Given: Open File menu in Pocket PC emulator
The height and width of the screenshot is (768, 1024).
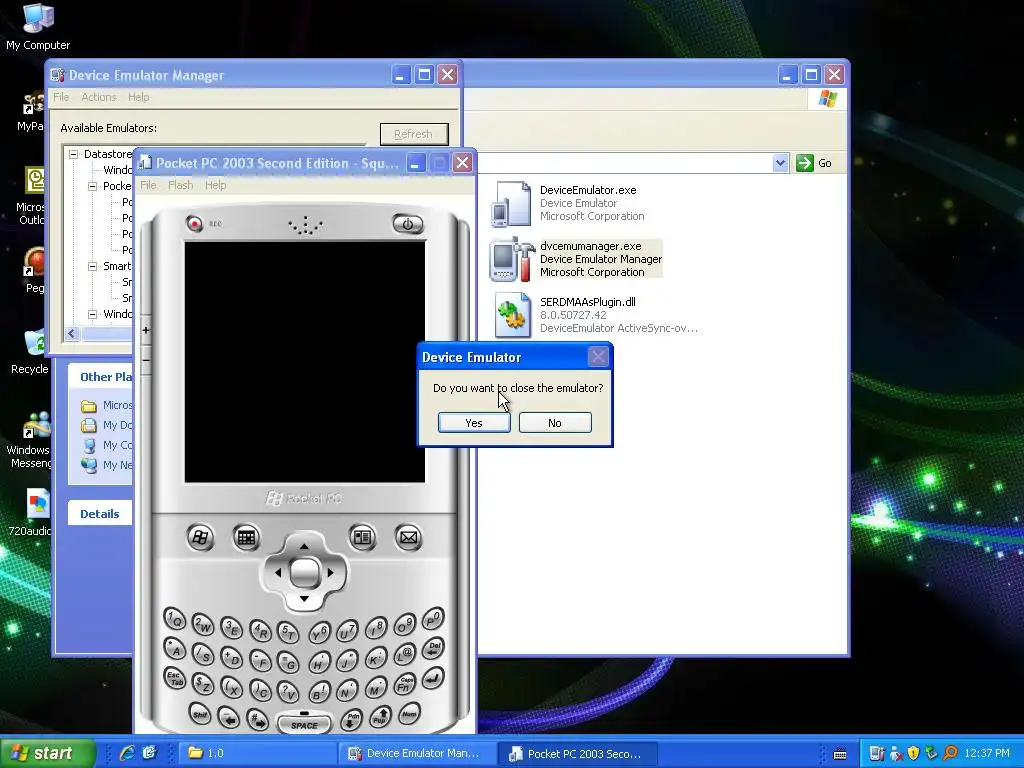Looking at the screenshot, I should pos(148,185).
